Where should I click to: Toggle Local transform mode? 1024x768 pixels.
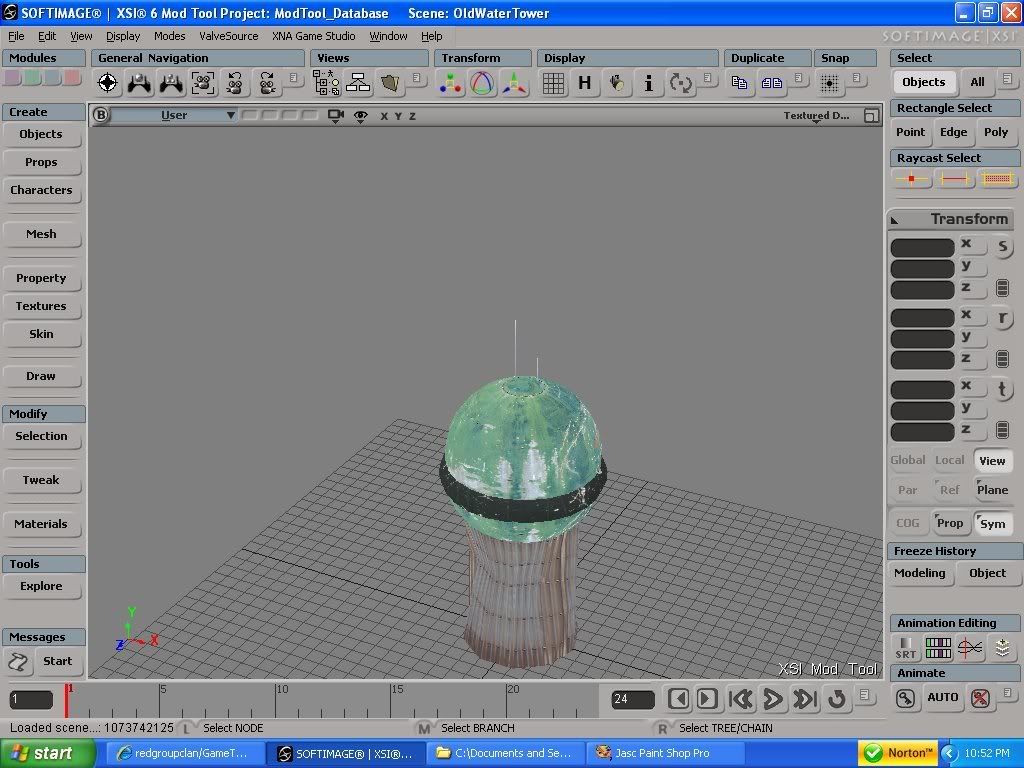[950, 460]
